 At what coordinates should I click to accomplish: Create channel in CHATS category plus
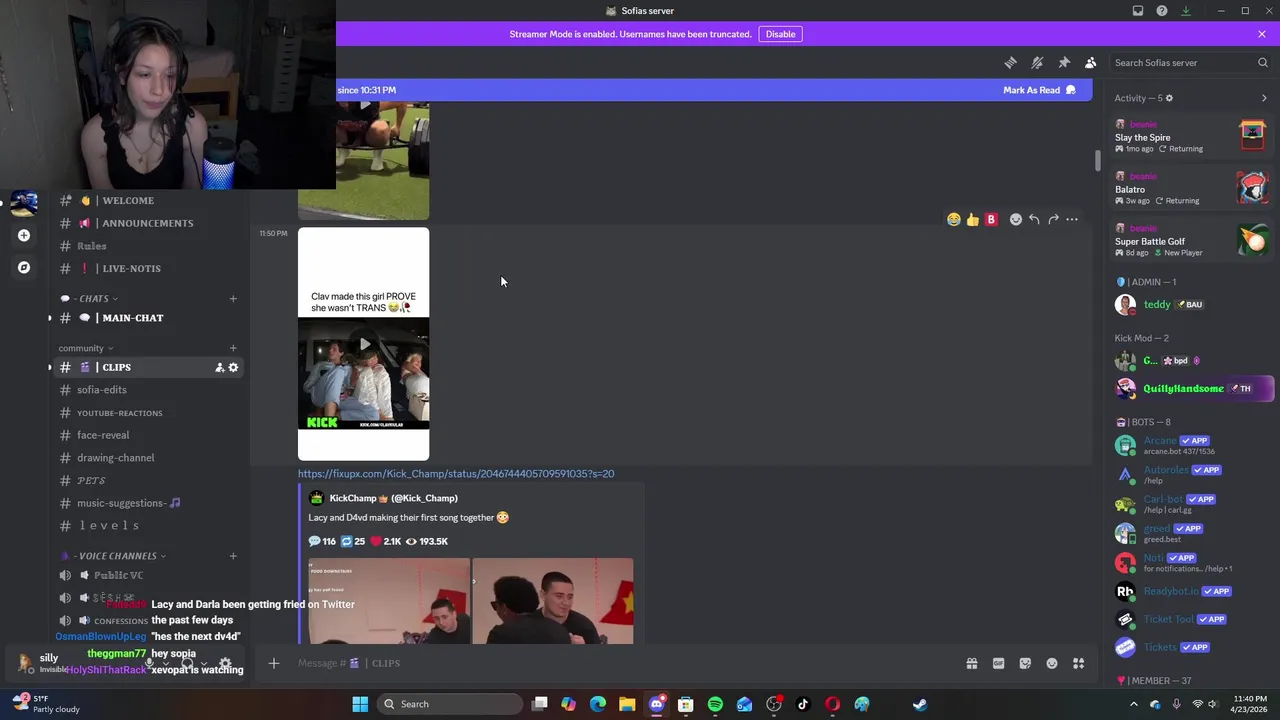(233, 298)
